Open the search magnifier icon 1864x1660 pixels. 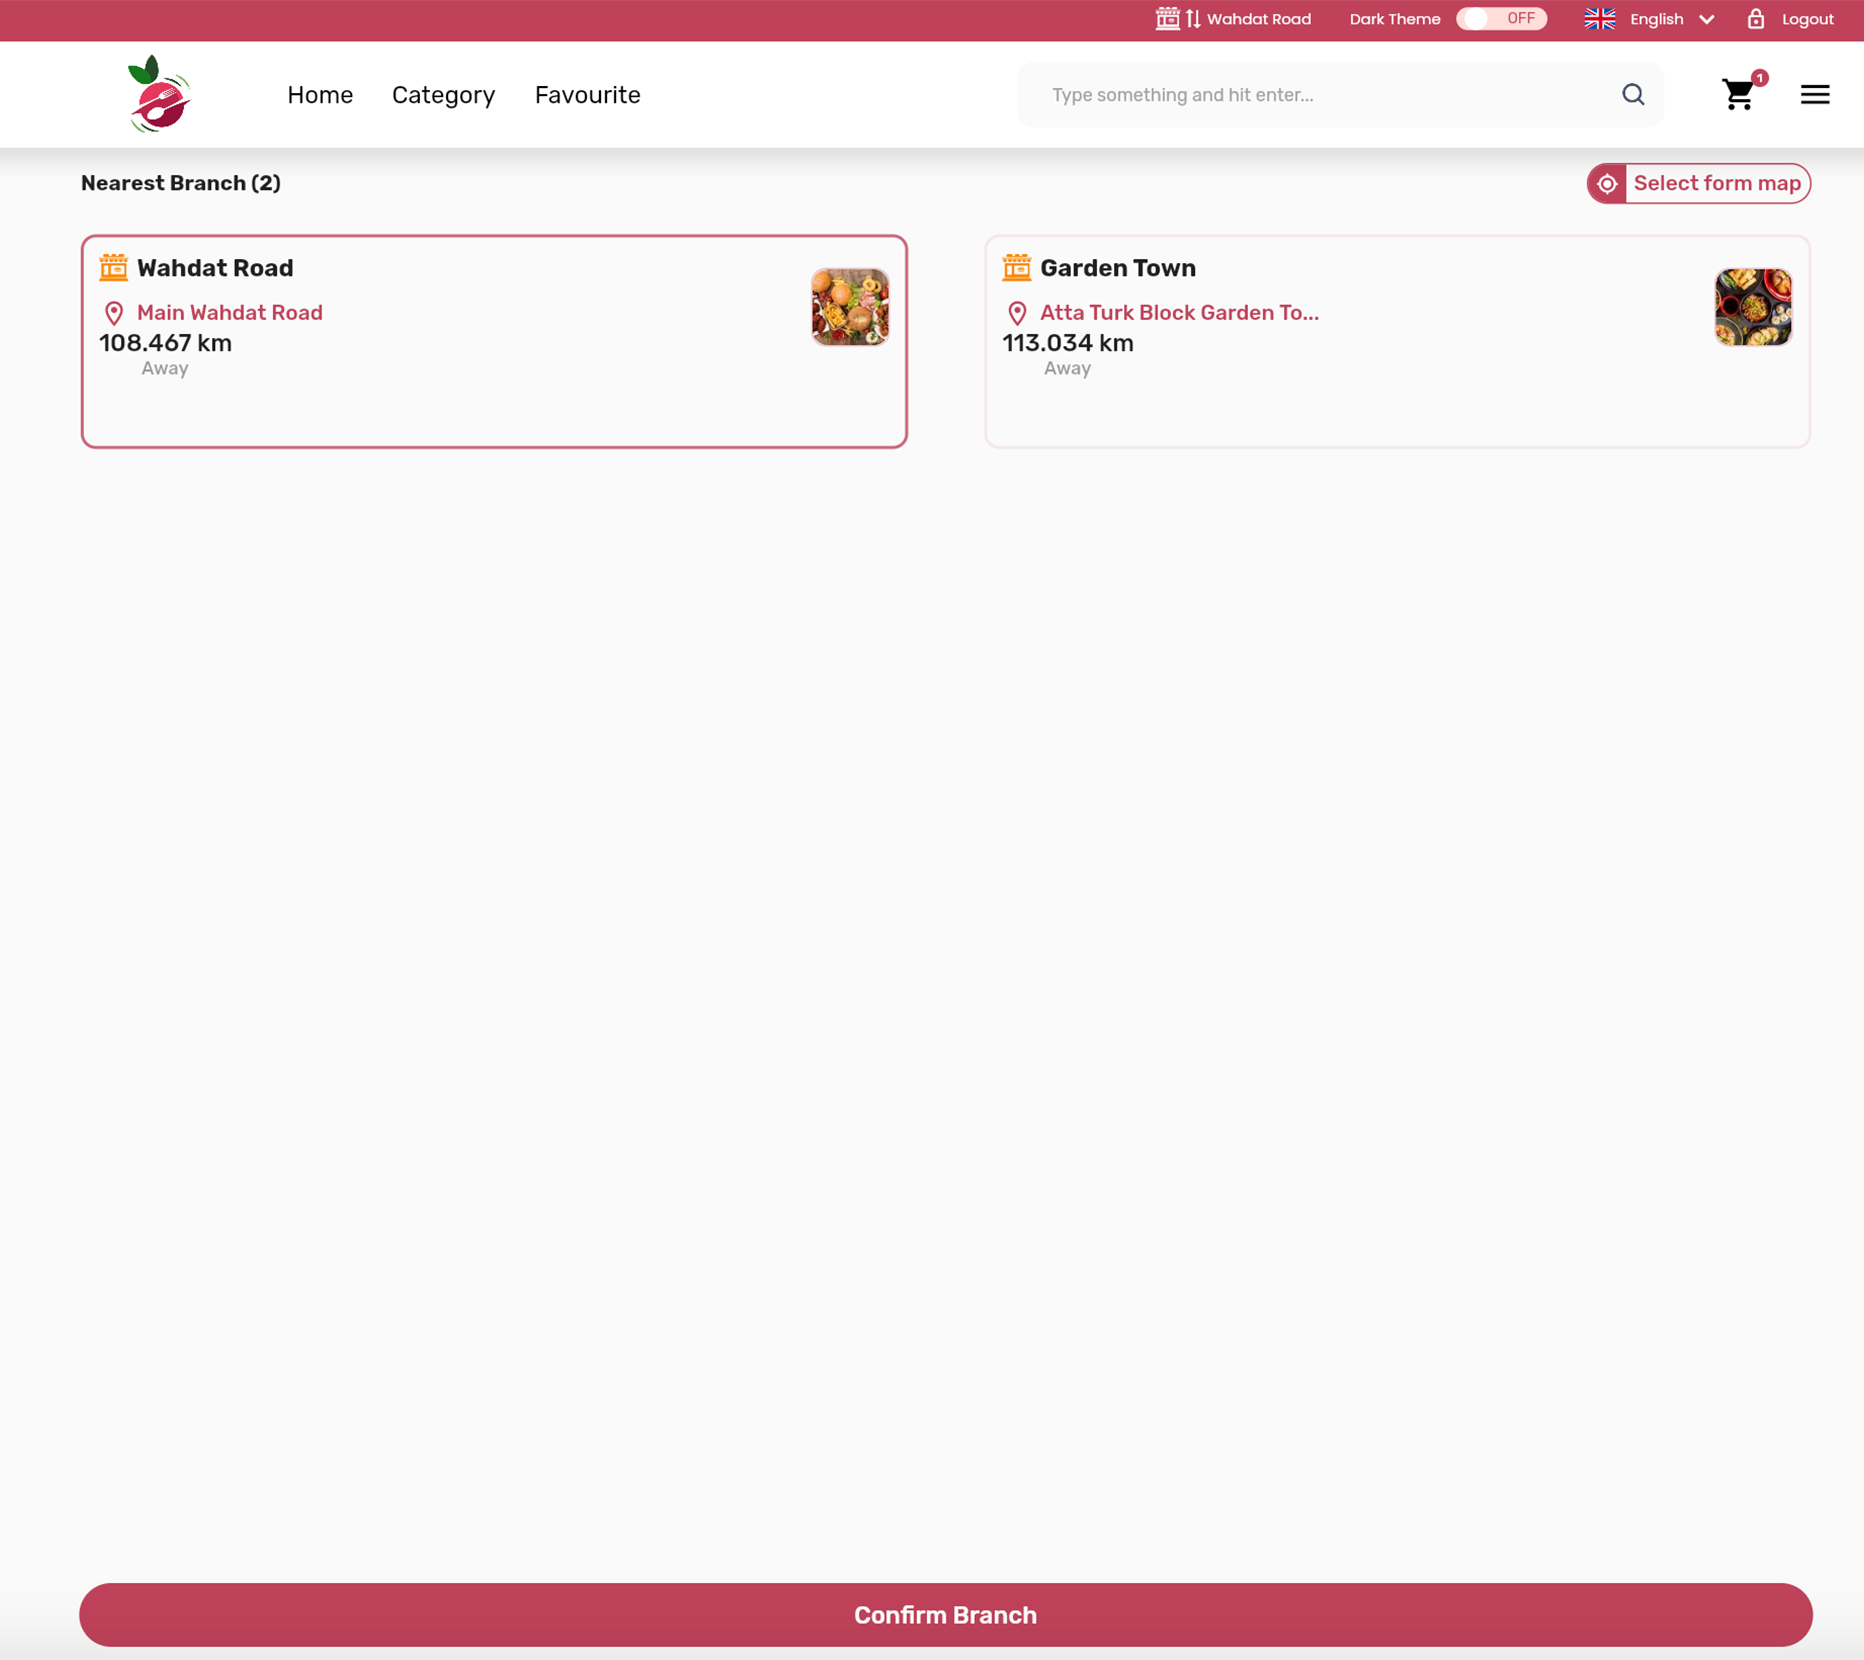(x=1631, y=94)
